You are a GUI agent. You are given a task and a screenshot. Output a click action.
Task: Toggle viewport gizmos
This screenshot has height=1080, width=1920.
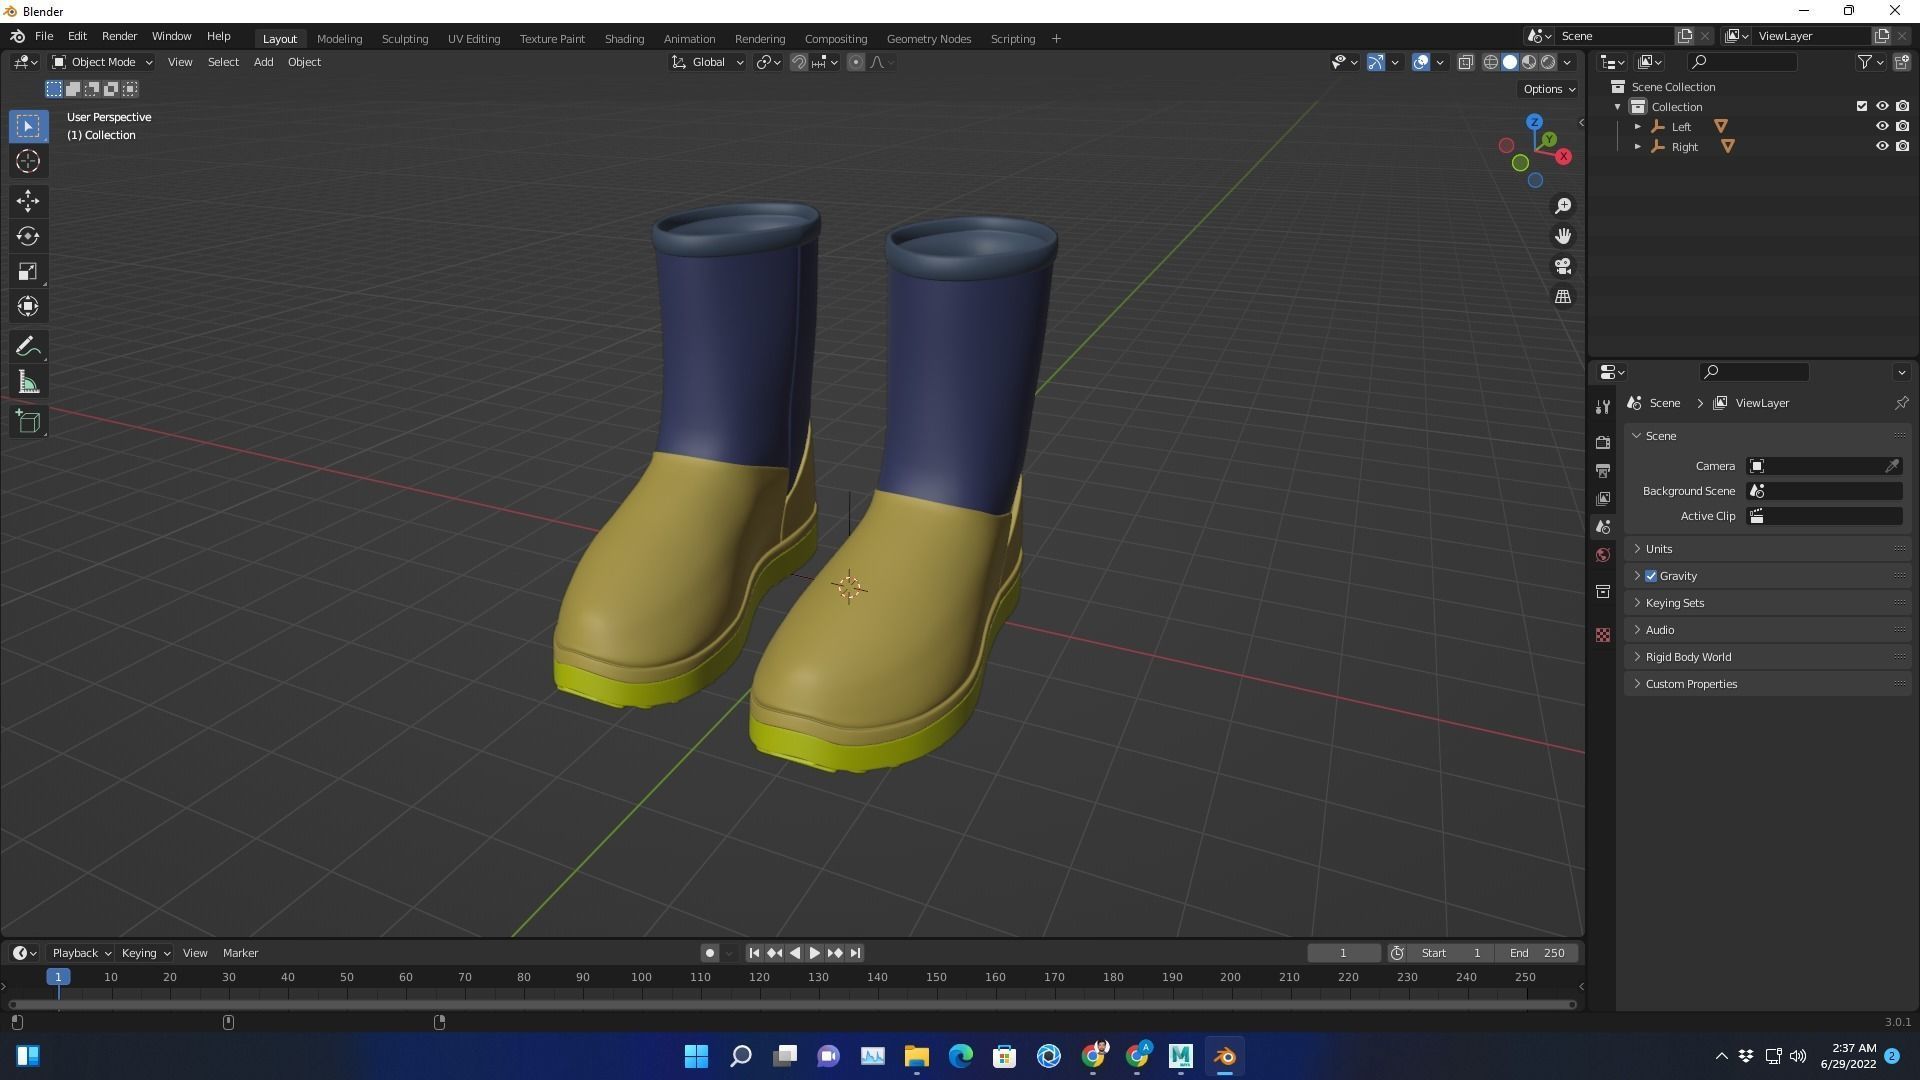pyautogui.click(x=1376, y=62)
